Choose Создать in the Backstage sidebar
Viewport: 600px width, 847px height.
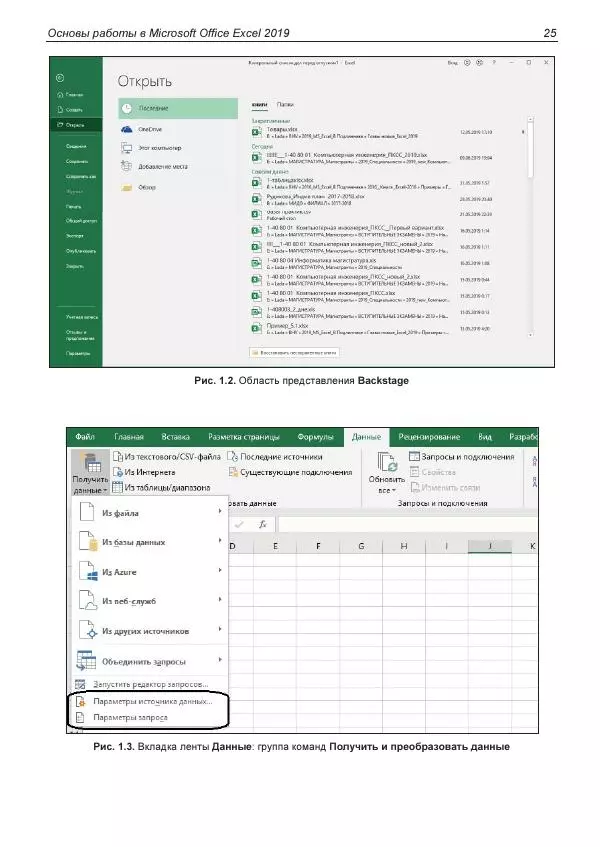(70, 110)
